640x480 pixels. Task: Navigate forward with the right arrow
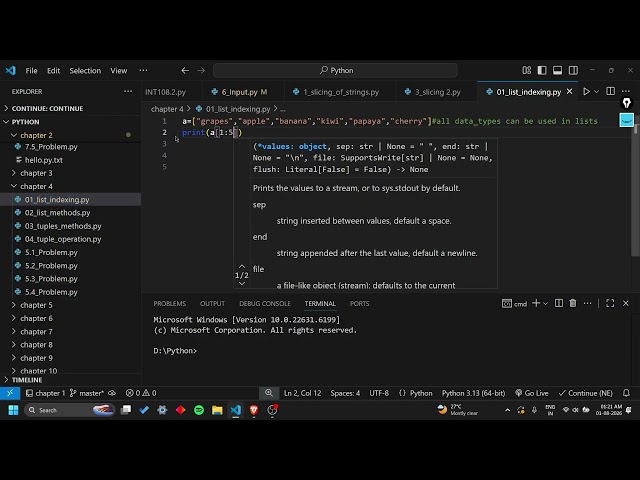[x=201, y=71]
